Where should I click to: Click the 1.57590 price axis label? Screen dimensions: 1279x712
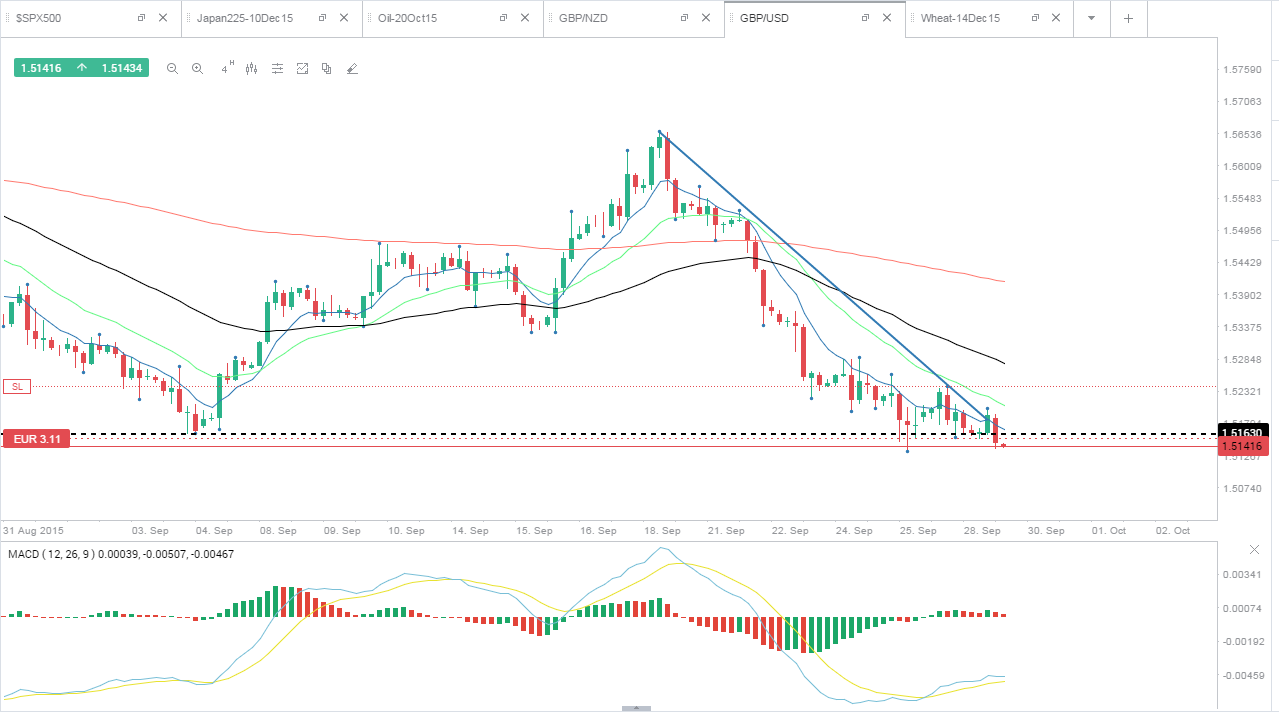coord(1241,70)
